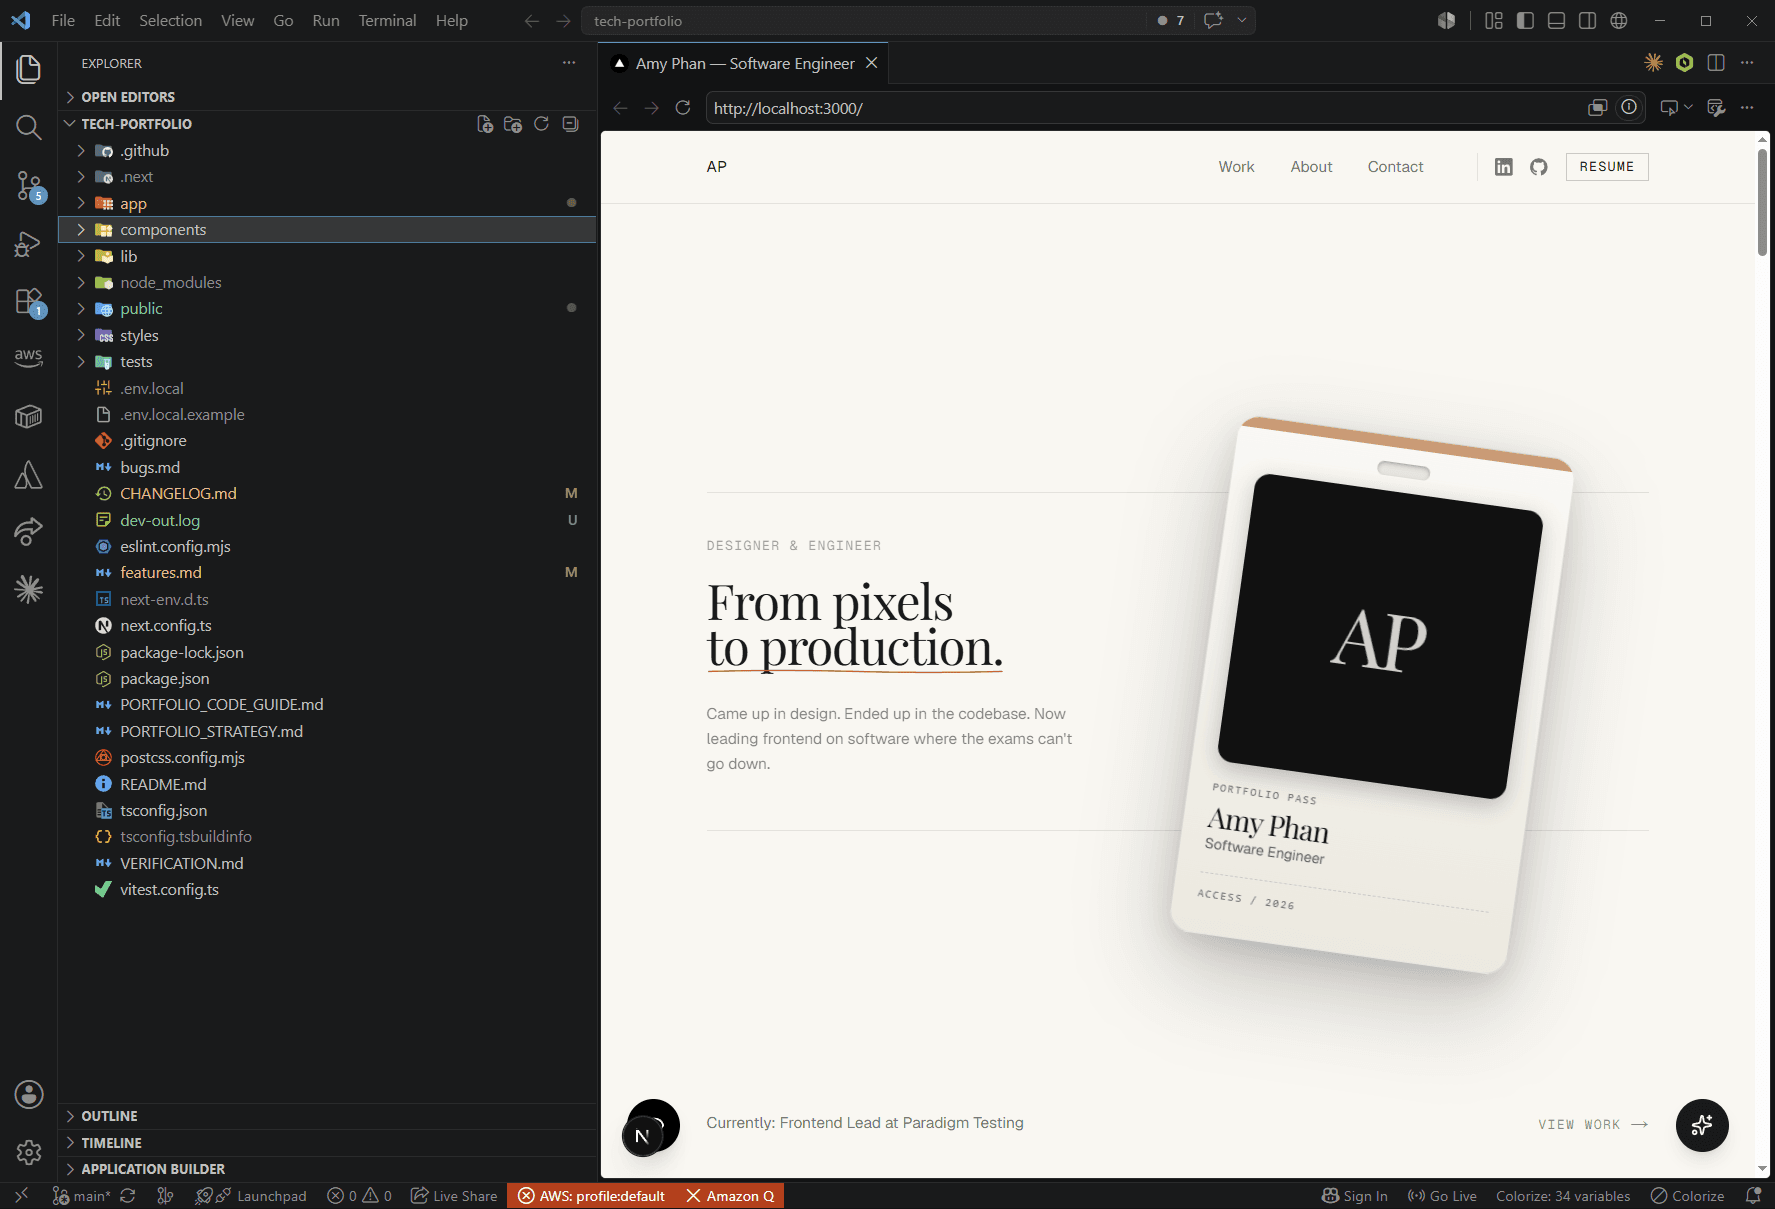Open the Extensions view
The image size is (1775, 1209).
pos(28,302)
